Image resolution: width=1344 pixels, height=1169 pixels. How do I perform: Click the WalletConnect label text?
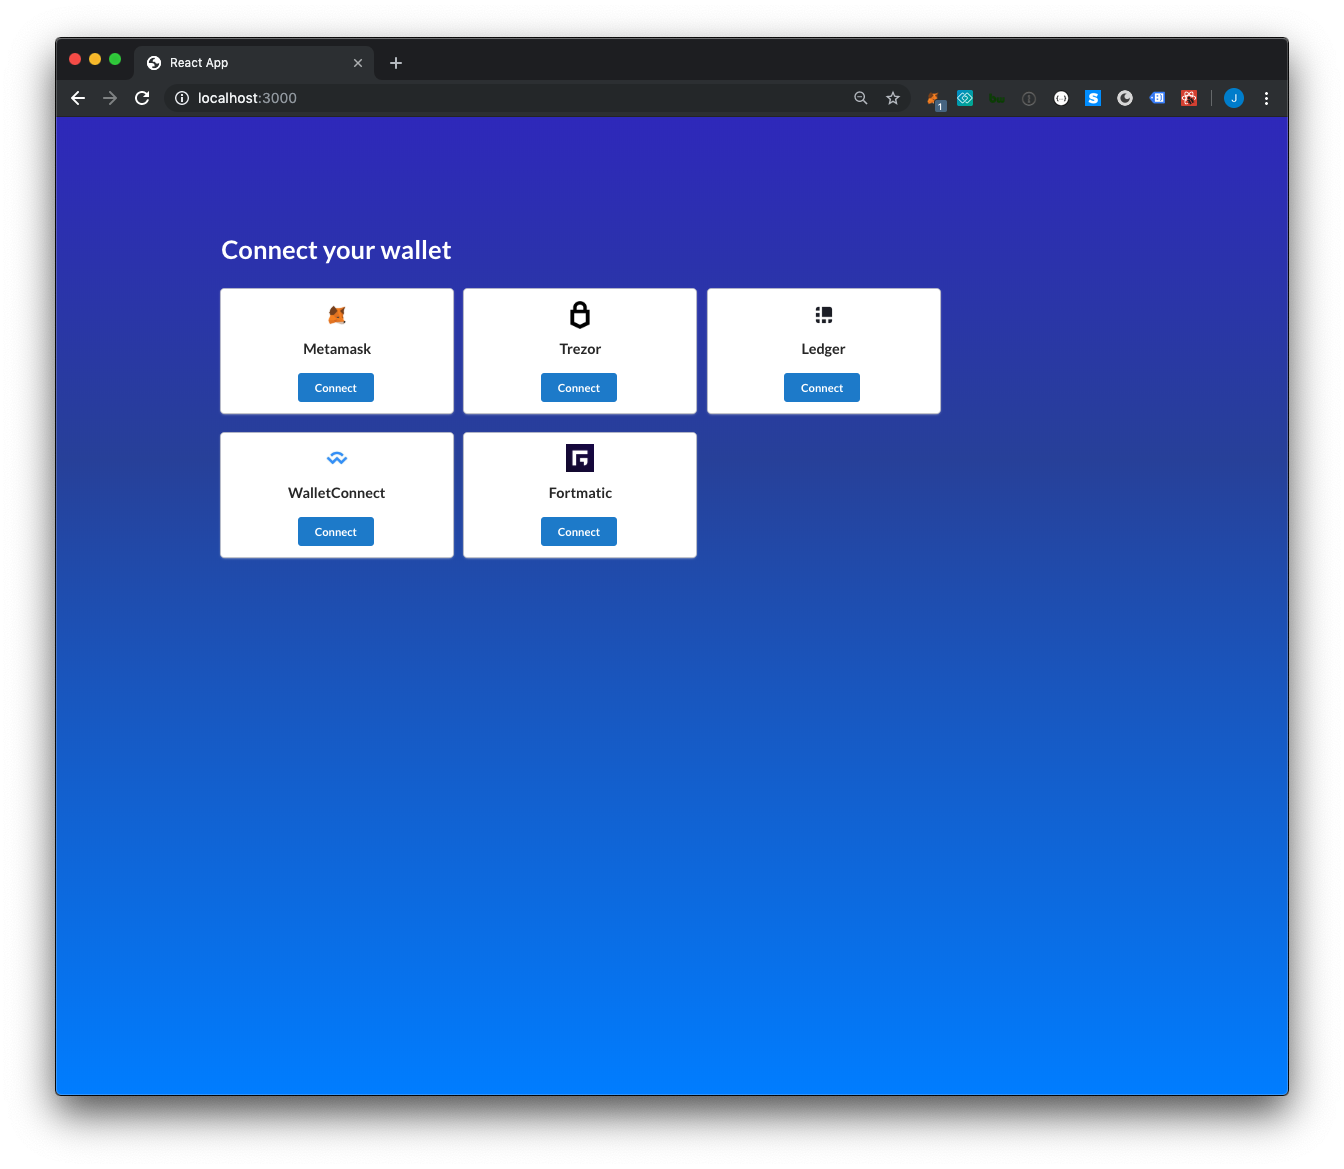pos(336,493)
